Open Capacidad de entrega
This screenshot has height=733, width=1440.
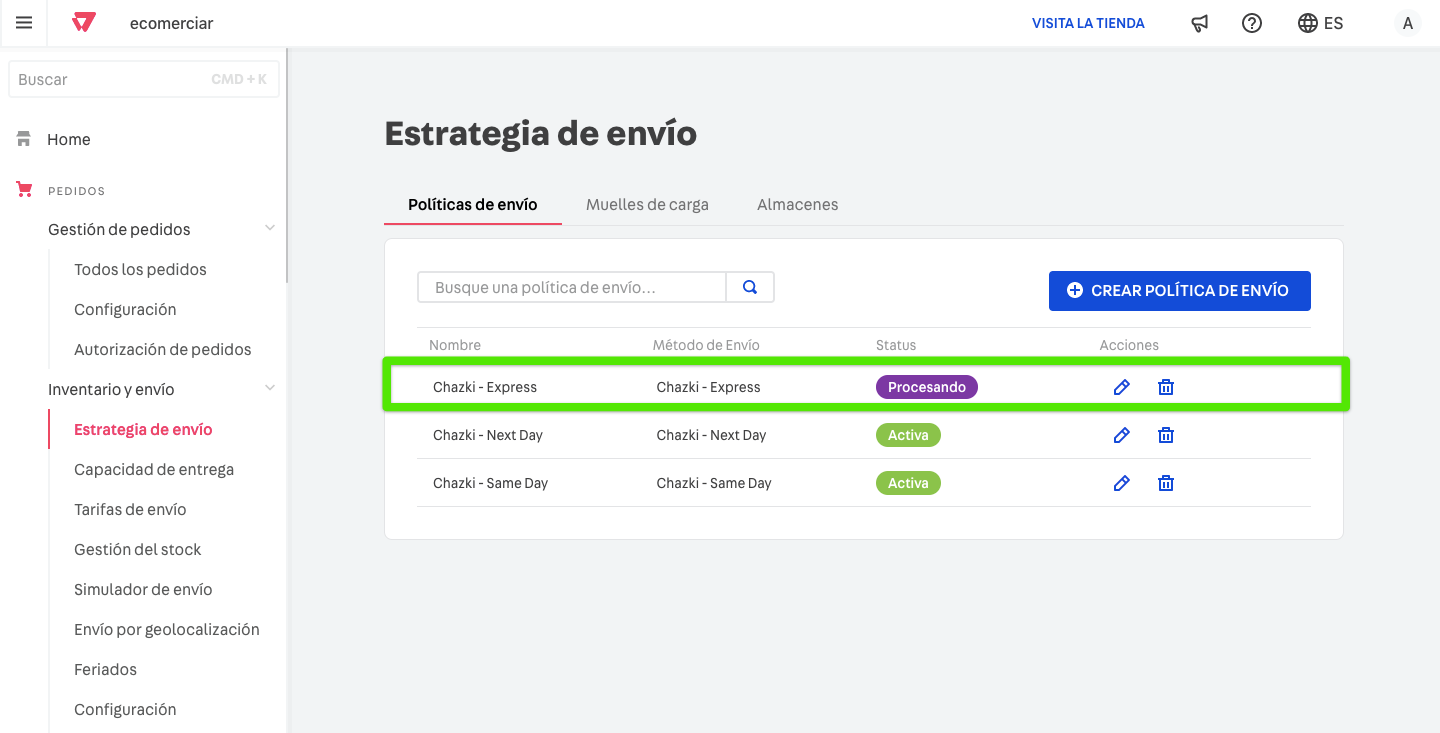point(154,469)
